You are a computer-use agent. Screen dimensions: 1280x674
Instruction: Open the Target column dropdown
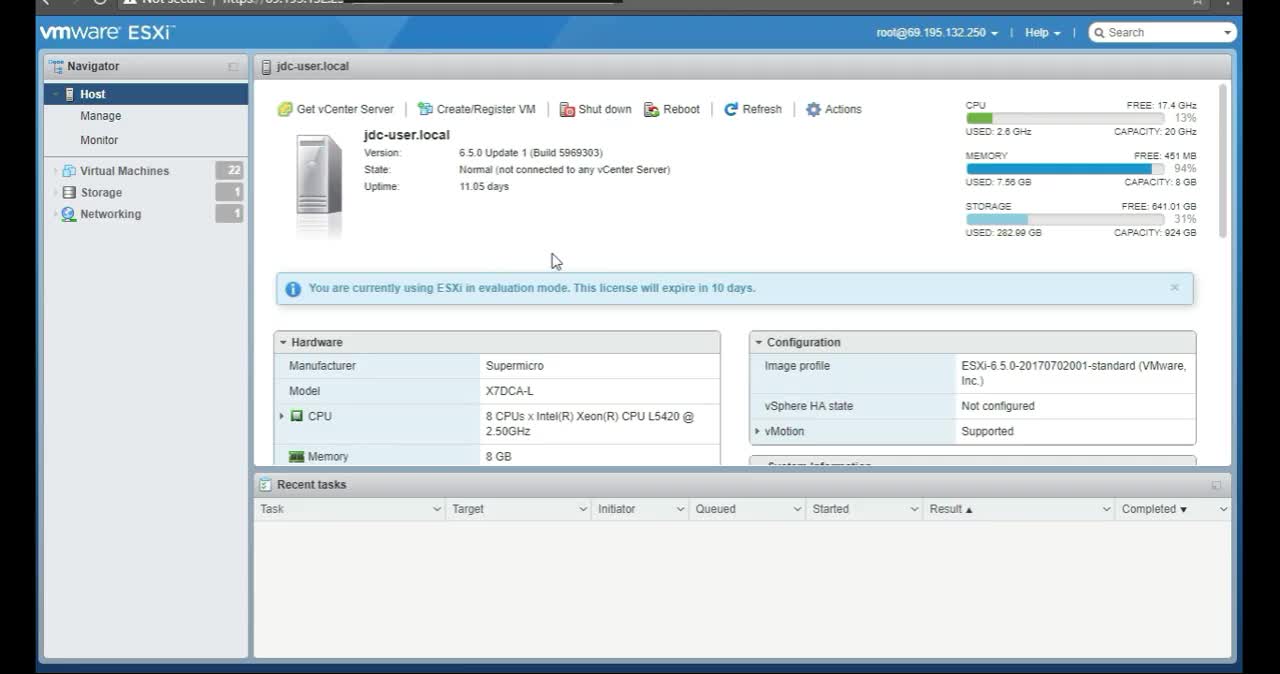[x=583, y=509]
